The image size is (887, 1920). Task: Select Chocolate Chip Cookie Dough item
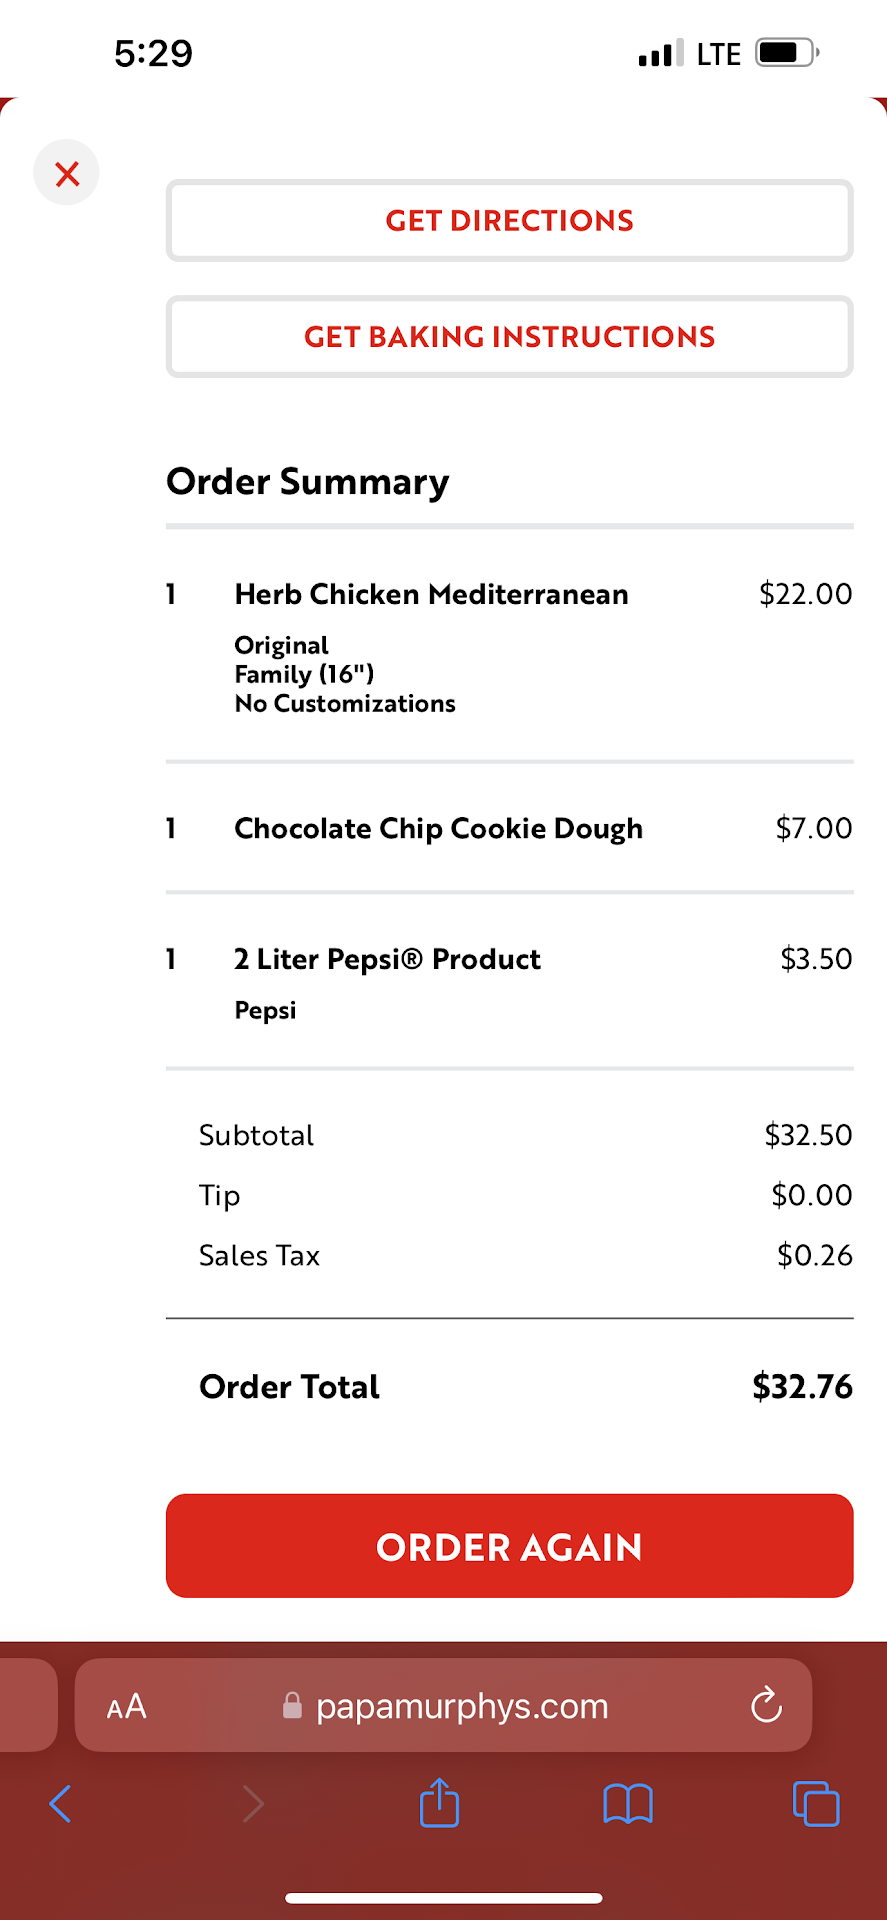tap(438, 829)
